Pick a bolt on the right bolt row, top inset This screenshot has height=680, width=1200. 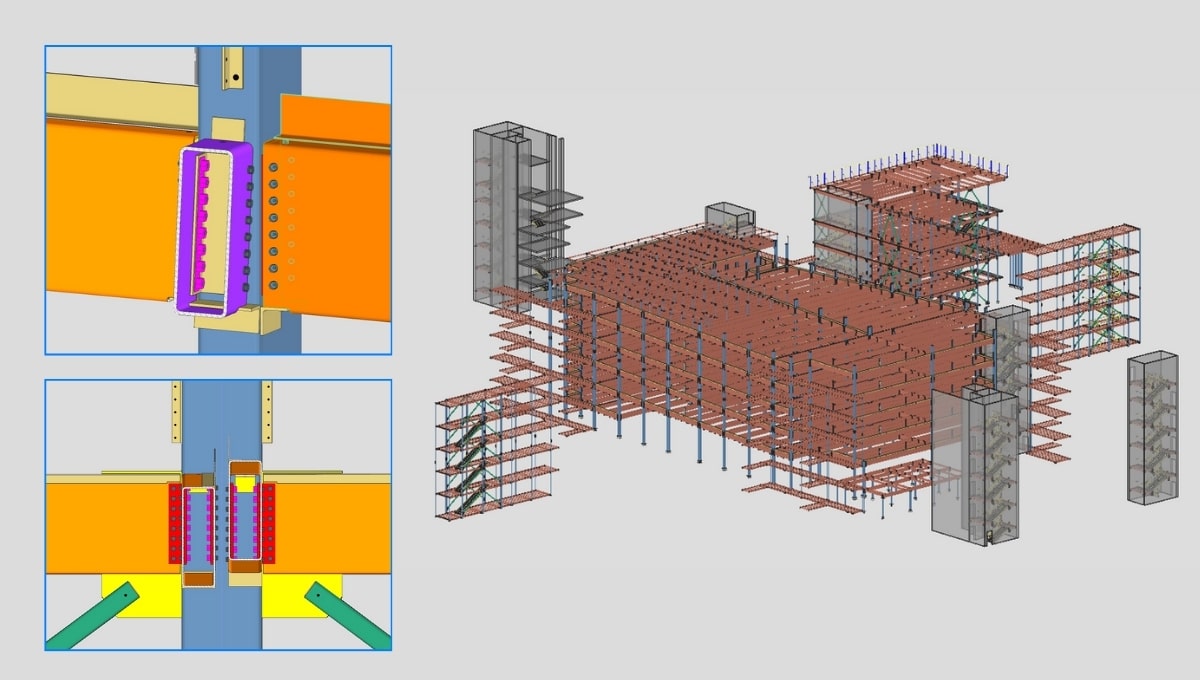pyautogui.click(x=274, y=219)
